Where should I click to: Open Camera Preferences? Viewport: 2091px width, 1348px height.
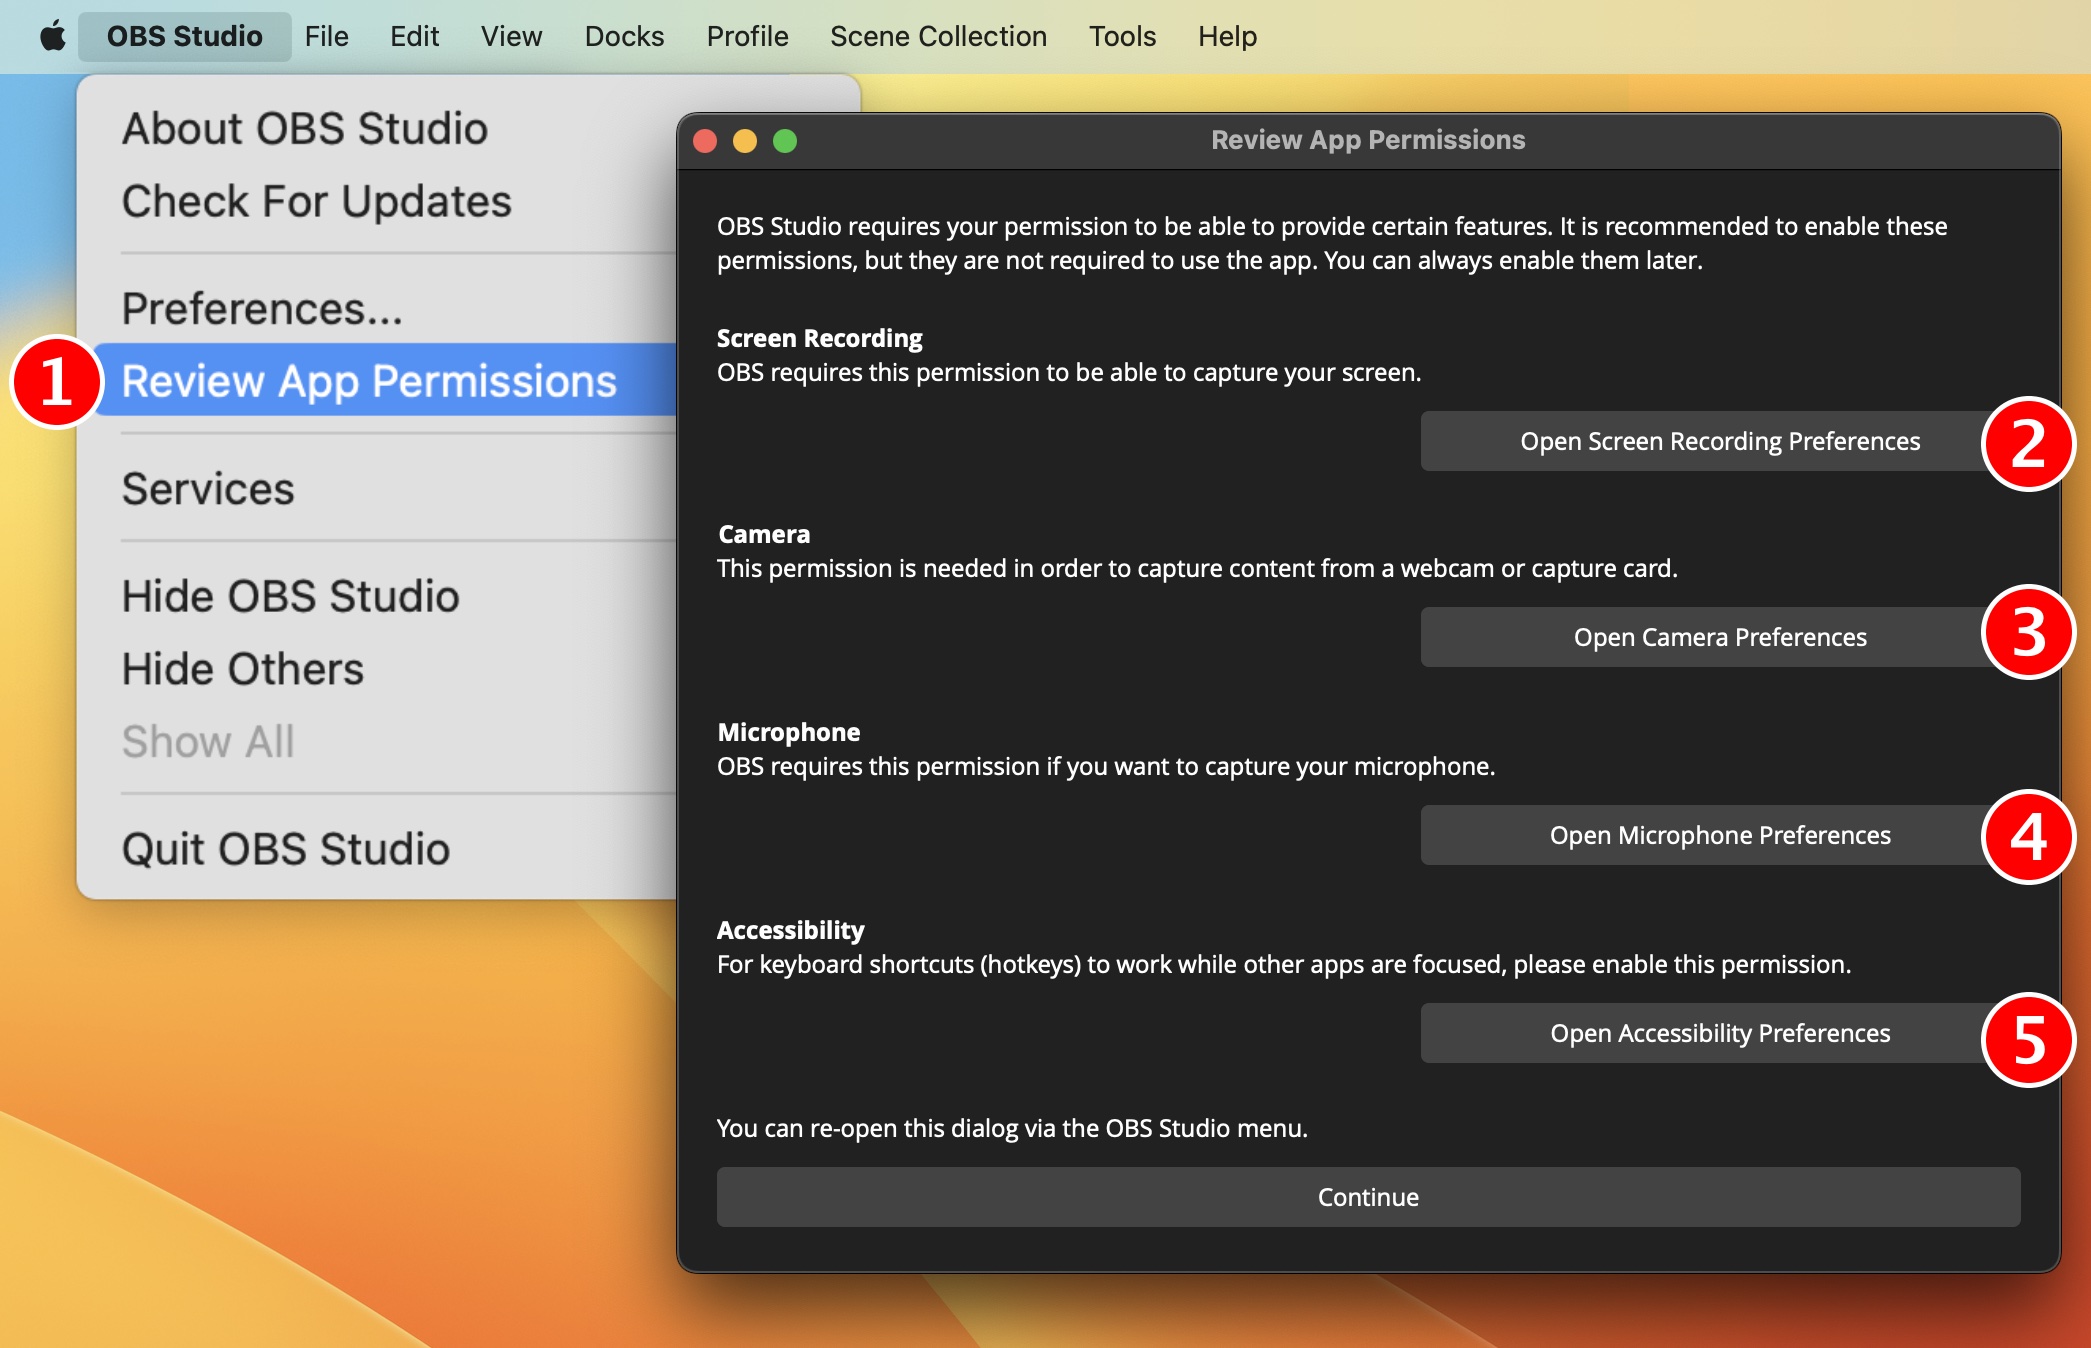coord(1720,636)
